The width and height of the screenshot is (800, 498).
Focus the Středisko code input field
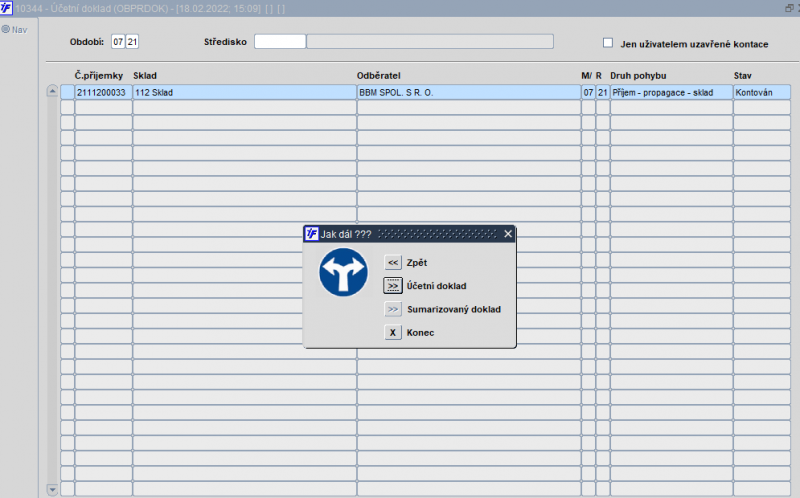(x=280, y=42)
